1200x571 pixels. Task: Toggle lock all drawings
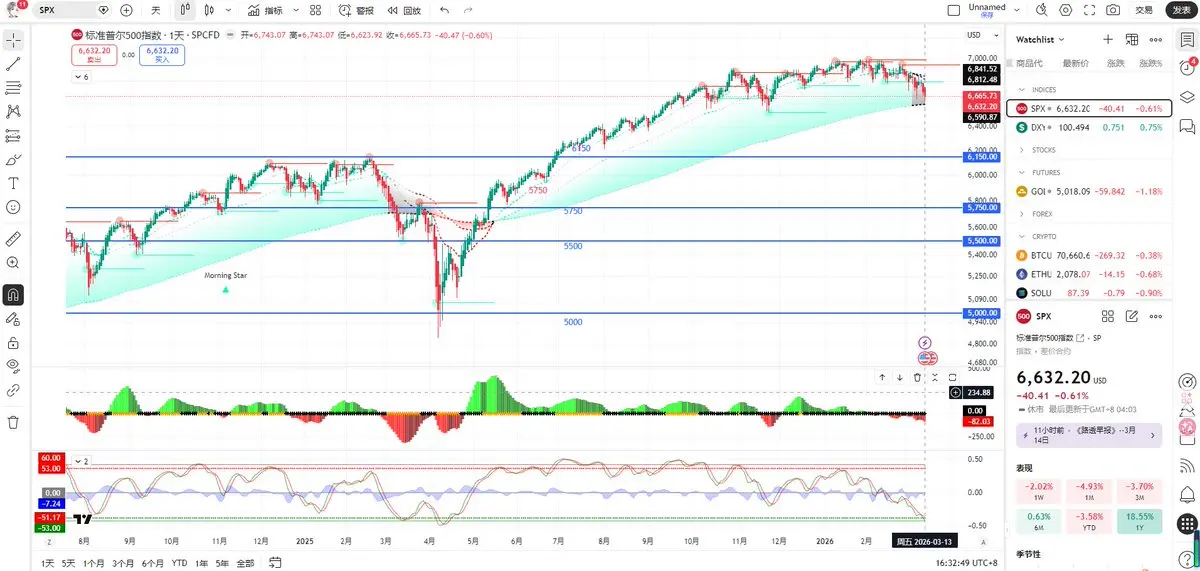tap(13, 342)
